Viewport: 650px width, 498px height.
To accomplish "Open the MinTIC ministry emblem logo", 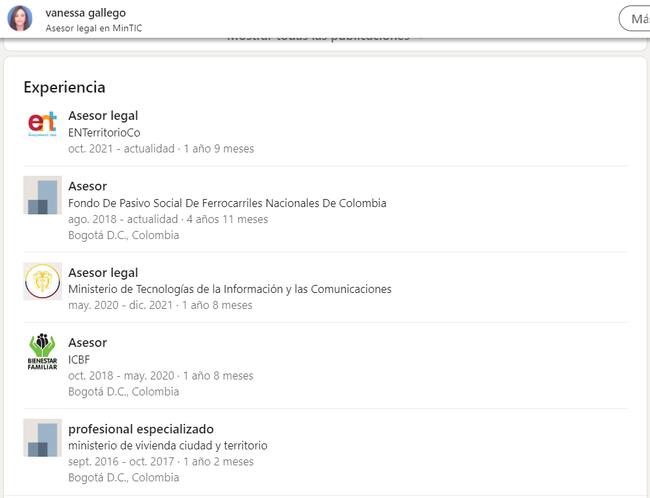I will coord(42,281).
